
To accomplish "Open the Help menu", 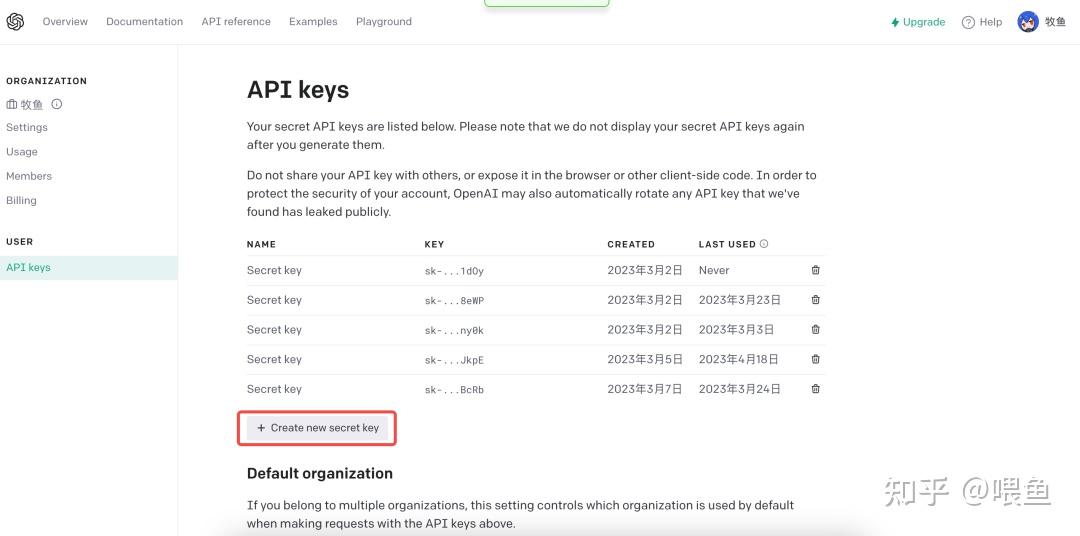I will pos(981,22).
